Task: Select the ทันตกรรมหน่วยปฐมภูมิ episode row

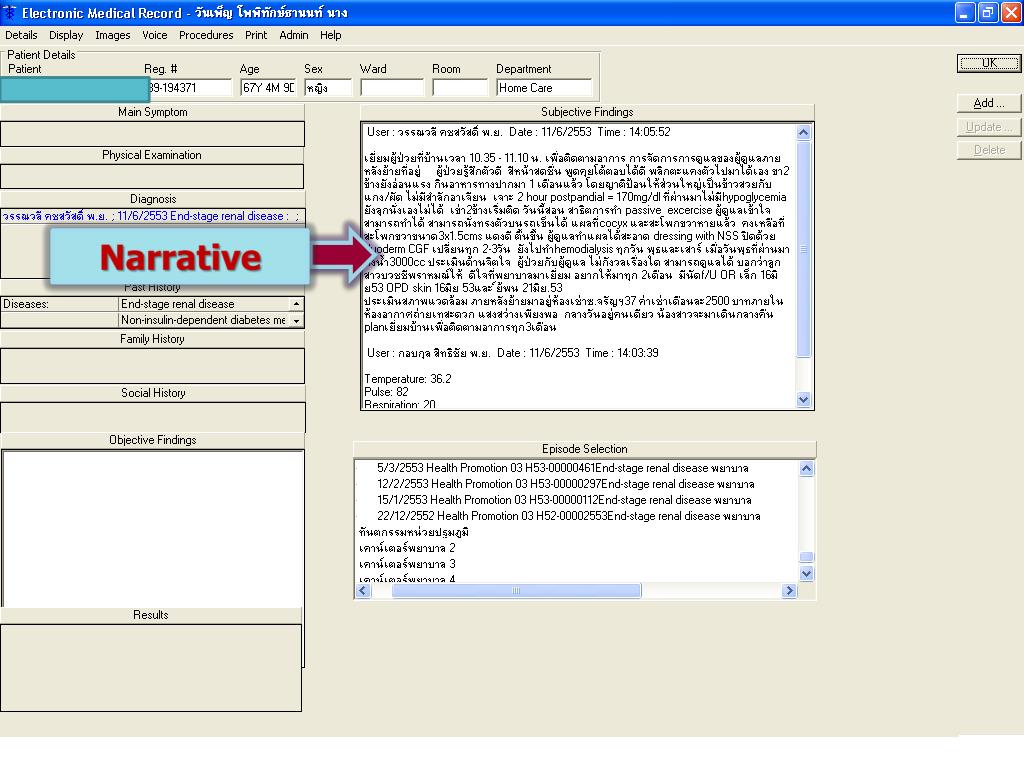Action: pos(414,532)
